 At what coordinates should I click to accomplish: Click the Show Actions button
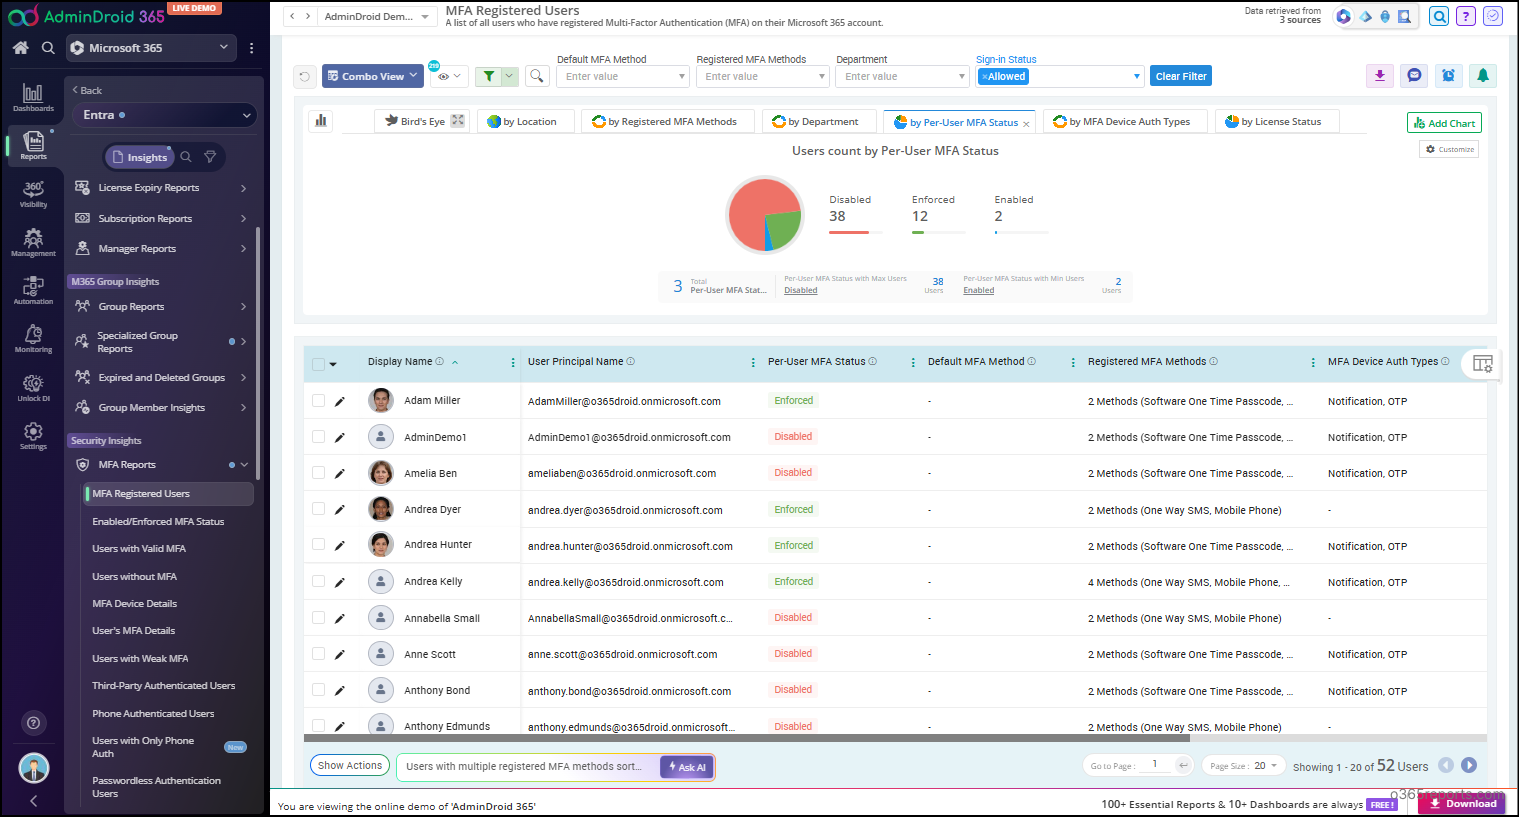point(349,766)
